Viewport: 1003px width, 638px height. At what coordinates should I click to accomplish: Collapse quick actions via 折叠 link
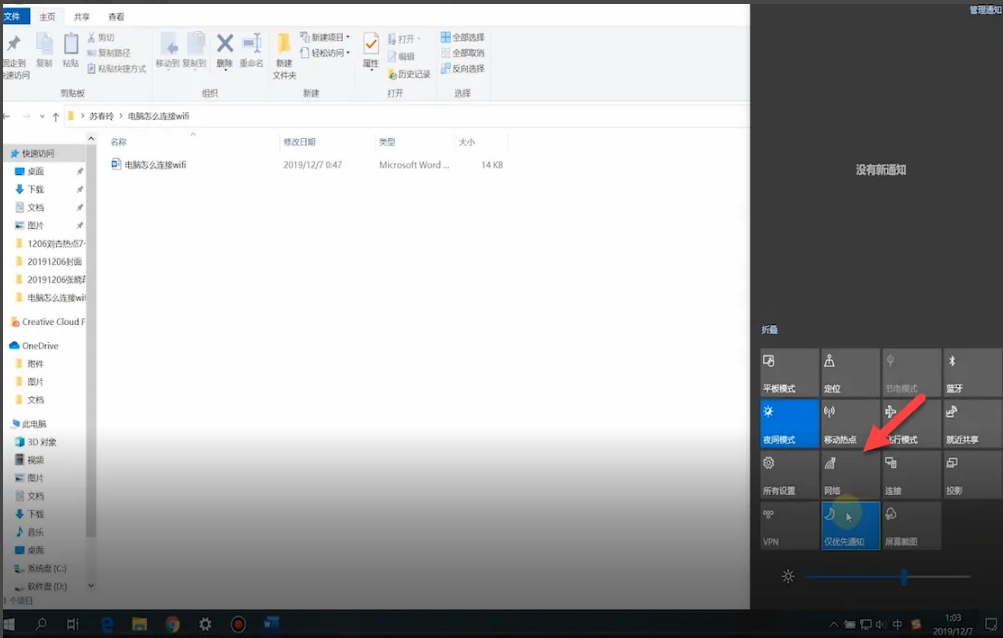click(769, 329)
